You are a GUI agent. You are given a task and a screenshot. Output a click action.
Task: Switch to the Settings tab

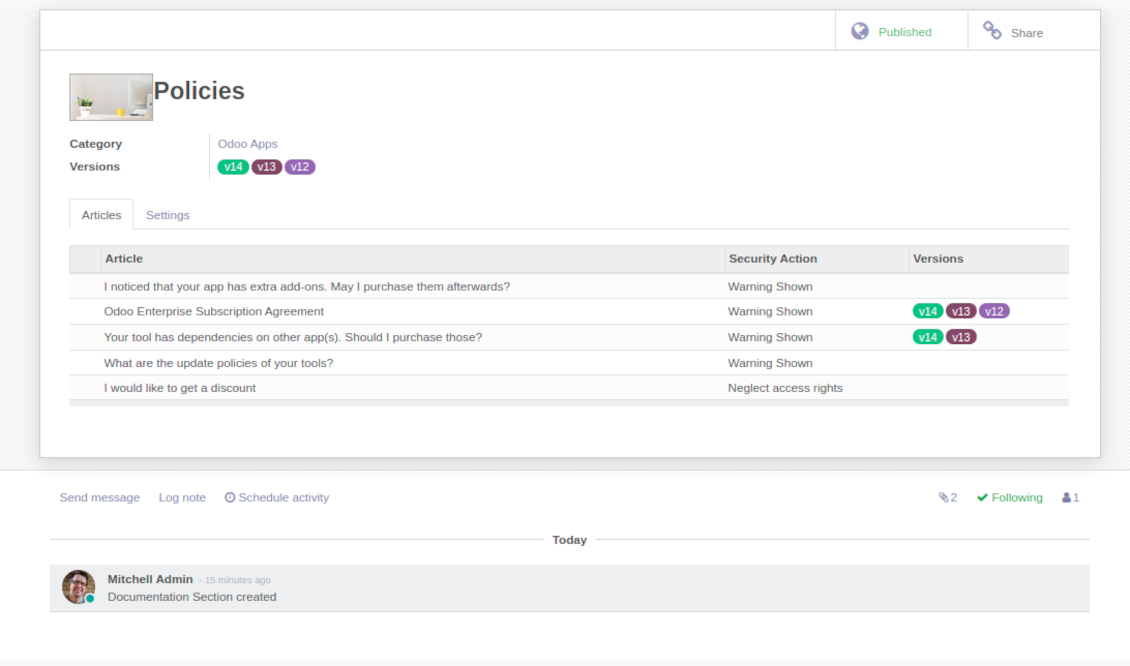click(167, 215)
